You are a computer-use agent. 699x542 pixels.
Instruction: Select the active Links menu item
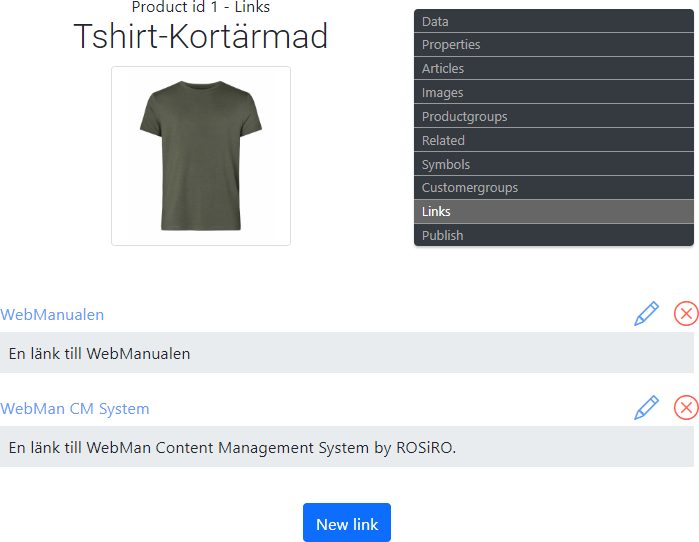pyautogui.click(x=553, y=212)
